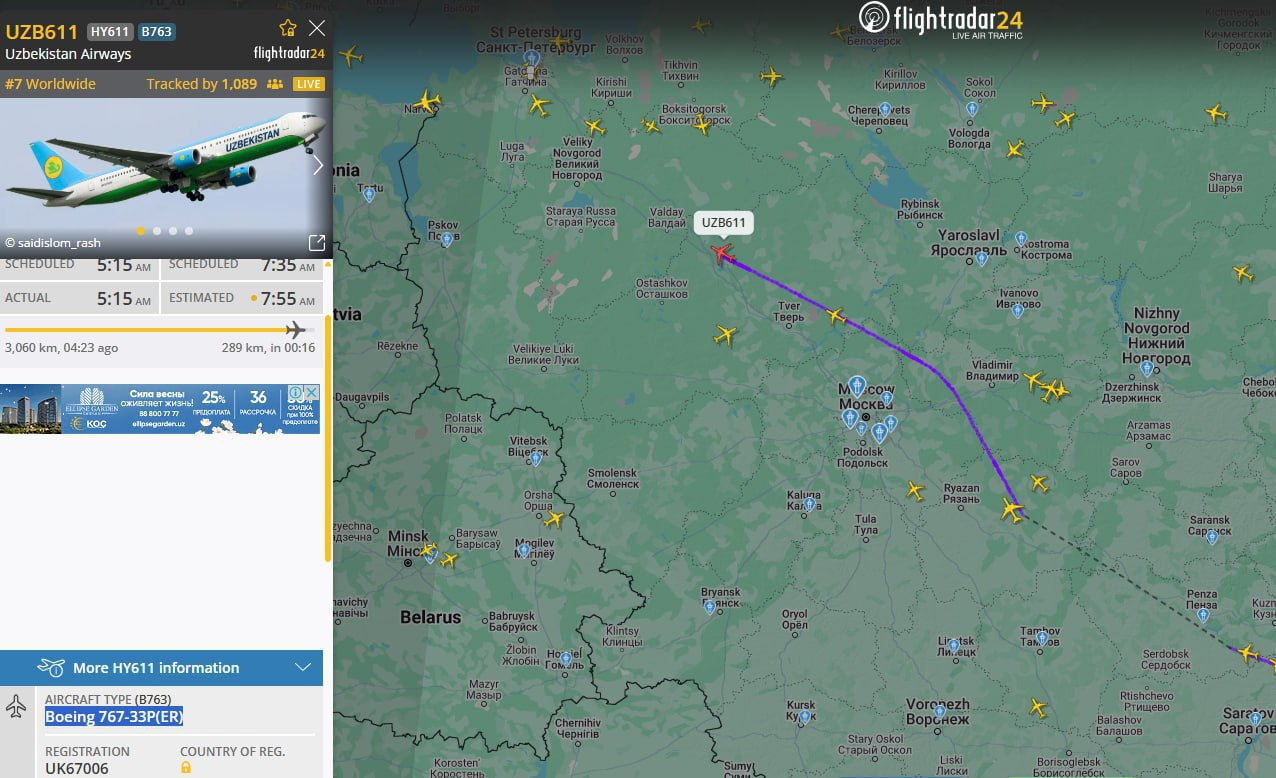Screen dimensions: 1276x778
Task: Click the red UZB611 aircraft on map
Action: [721, 253]
